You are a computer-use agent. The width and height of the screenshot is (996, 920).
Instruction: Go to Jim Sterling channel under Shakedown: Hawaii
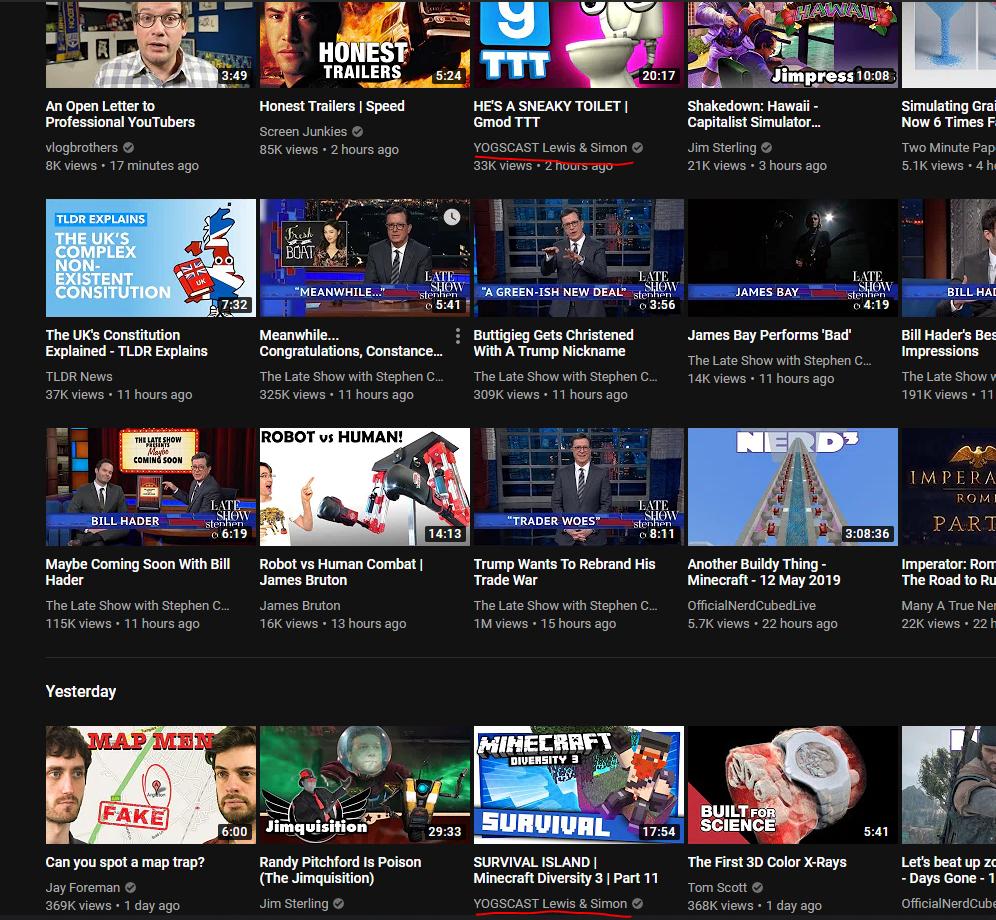click(722, 147)
